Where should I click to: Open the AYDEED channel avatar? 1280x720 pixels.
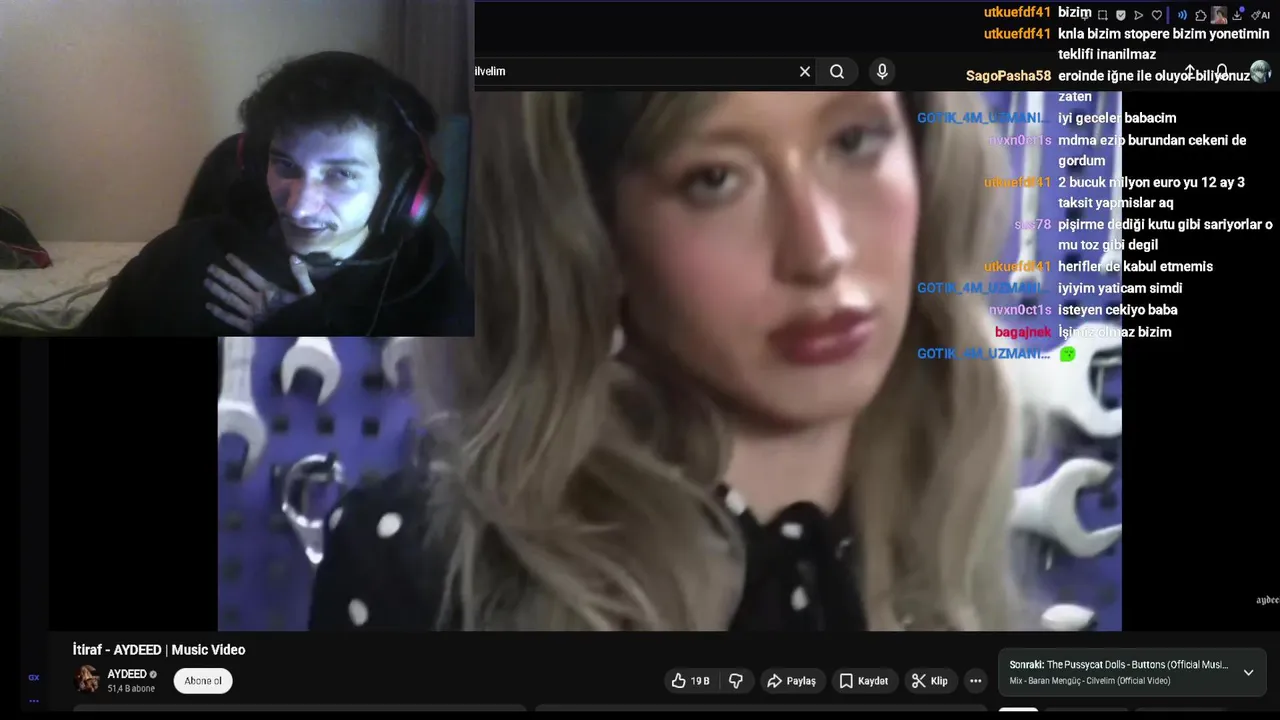87,680
